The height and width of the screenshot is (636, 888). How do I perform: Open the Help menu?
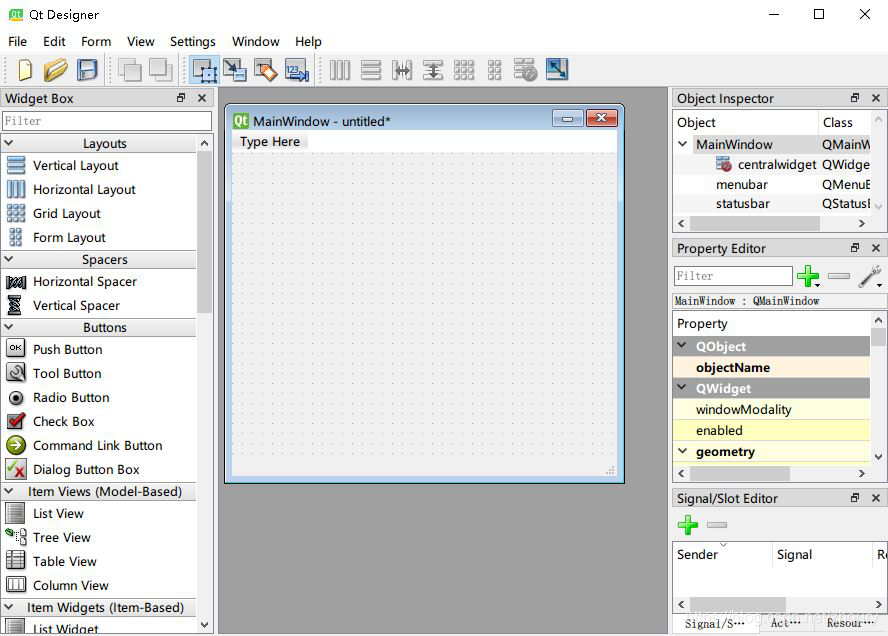[x=308, y=42]
